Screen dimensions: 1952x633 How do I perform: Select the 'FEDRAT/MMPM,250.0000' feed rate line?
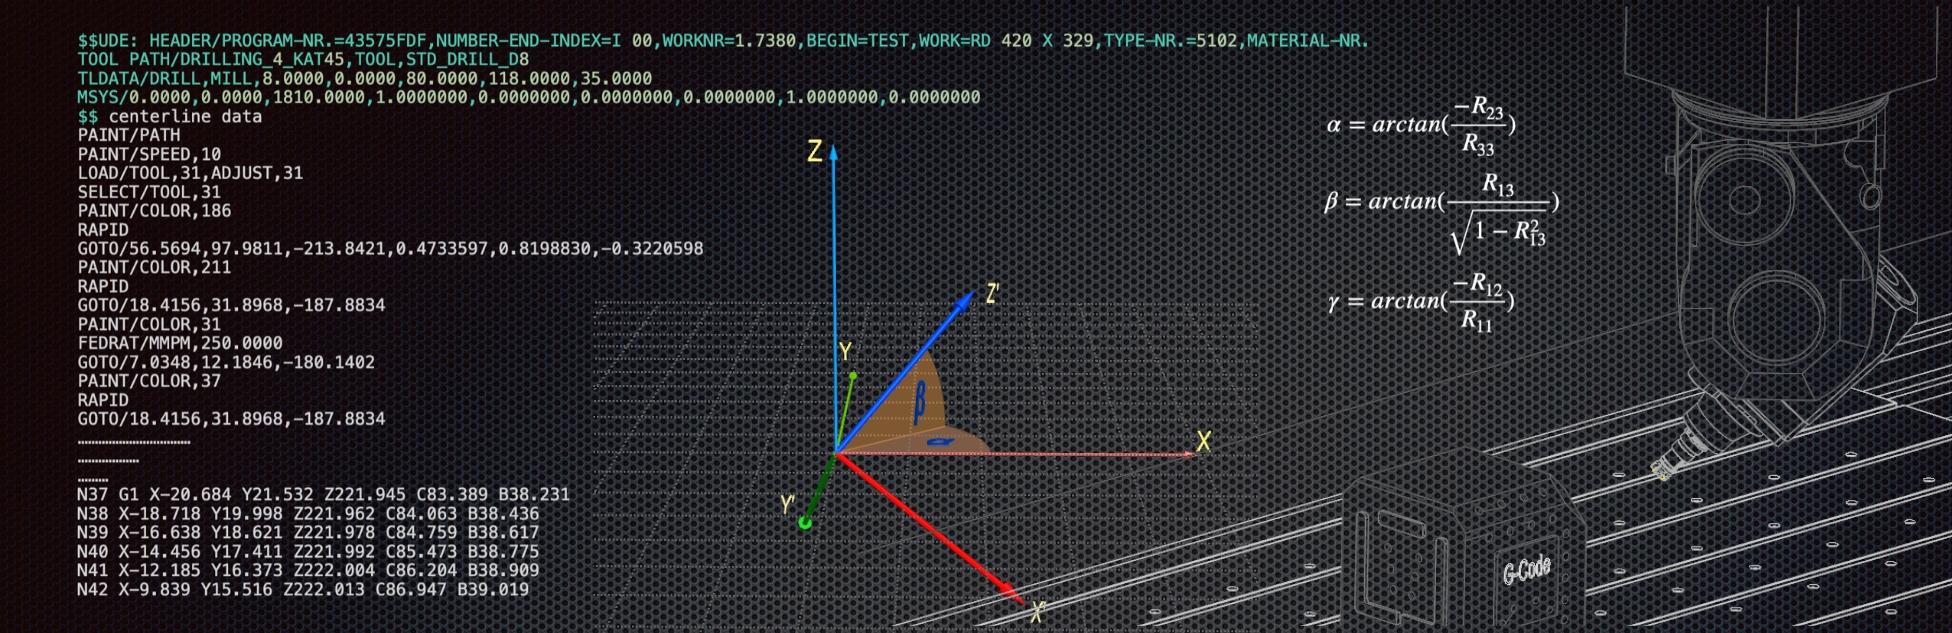(x=180, y=343)
